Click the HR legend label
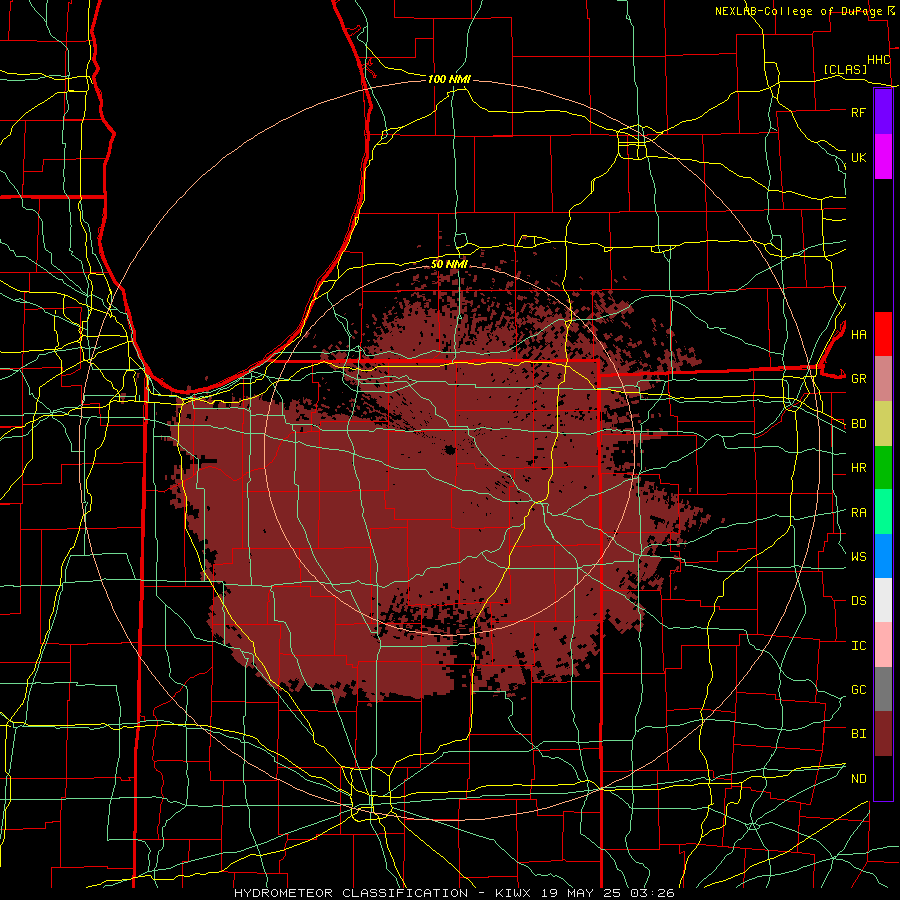Screen dimensions: 900x900 pos(858,468)
